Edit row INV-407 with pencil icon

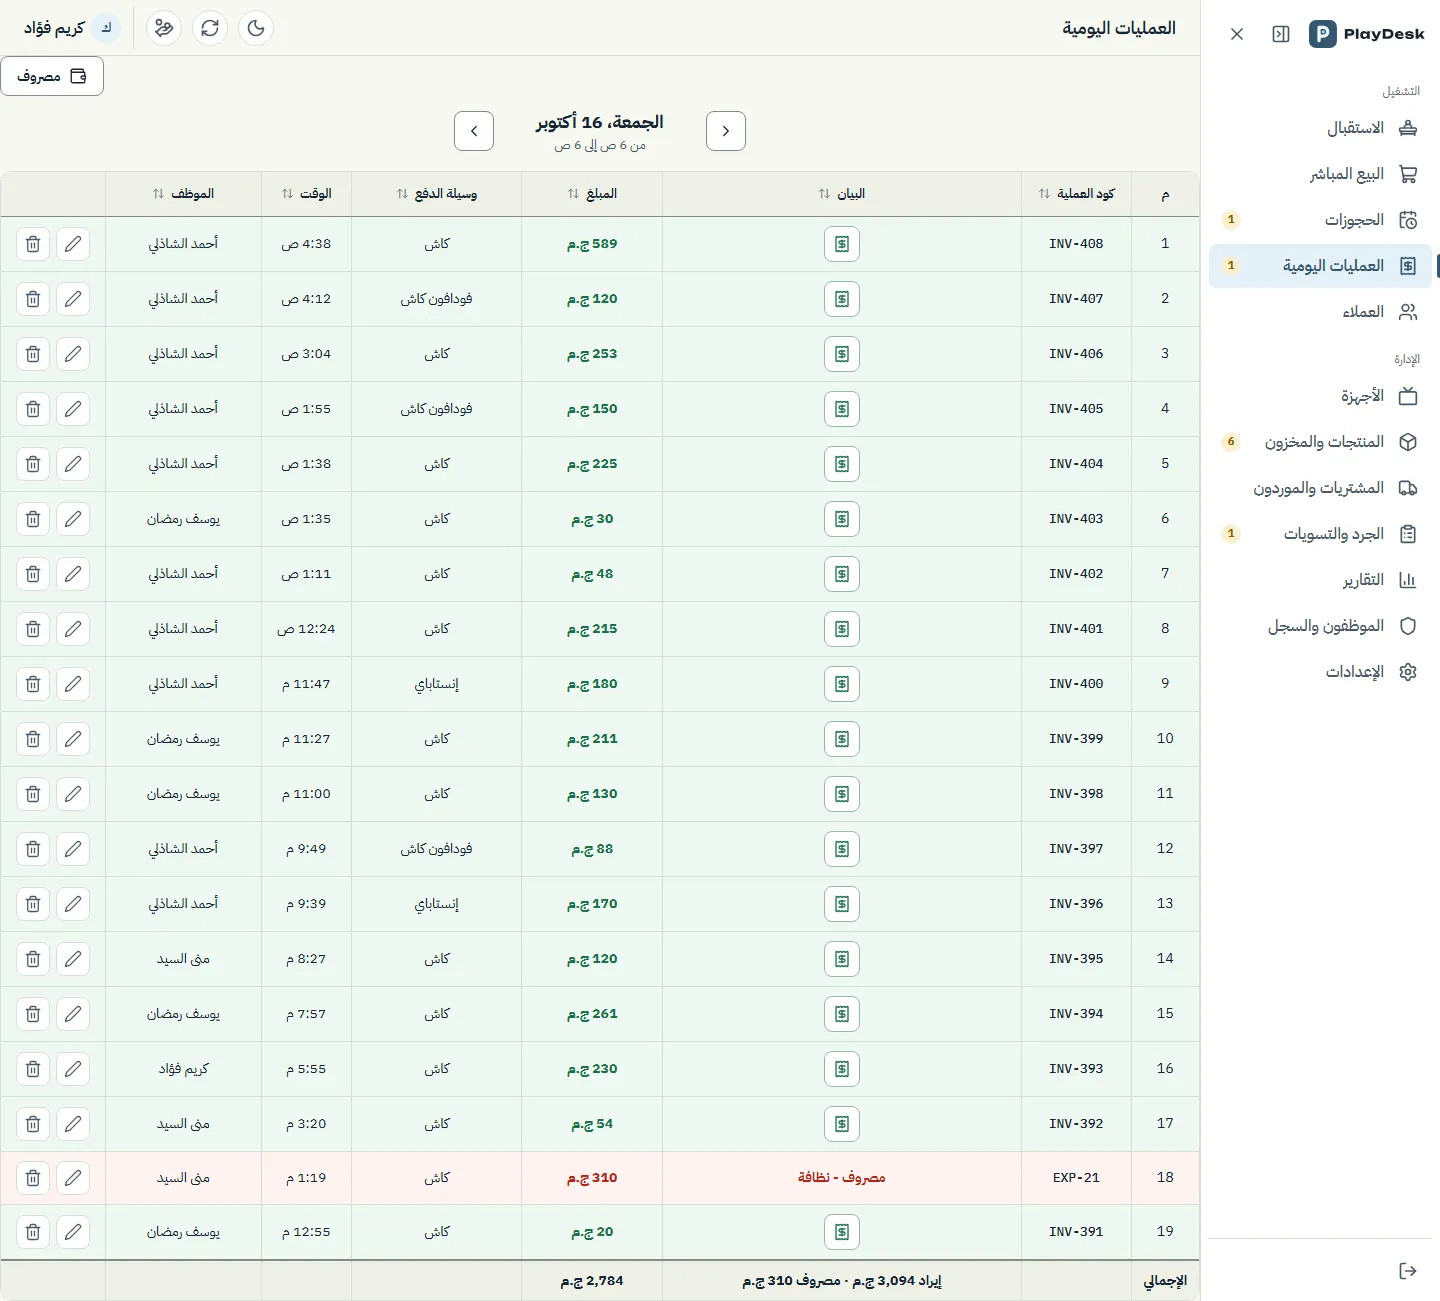[x=73, y=299]
